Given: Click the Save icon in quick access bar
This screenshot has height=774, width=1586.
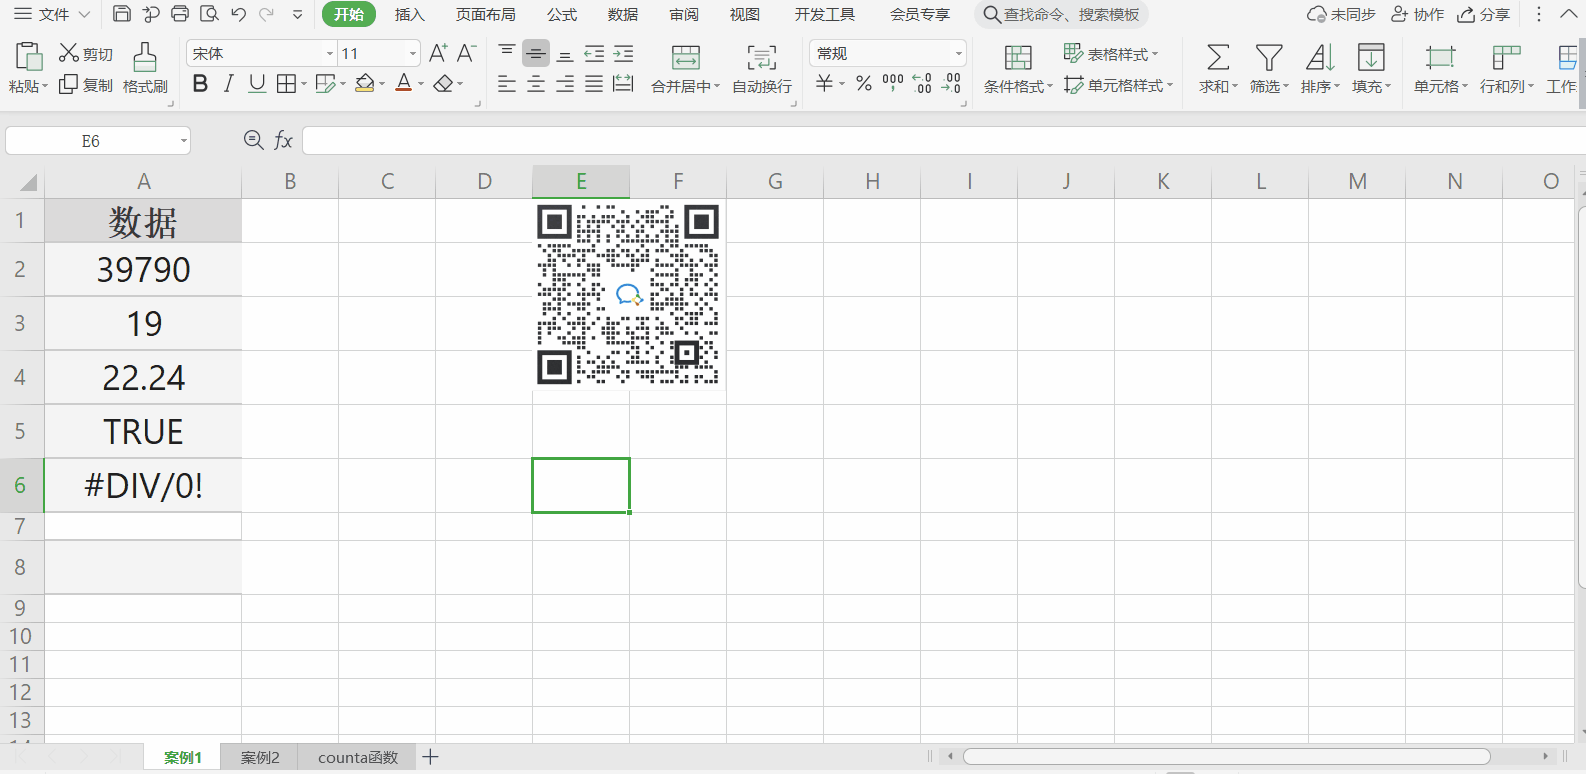Looking at the screenshot, I should pos(122,14).
